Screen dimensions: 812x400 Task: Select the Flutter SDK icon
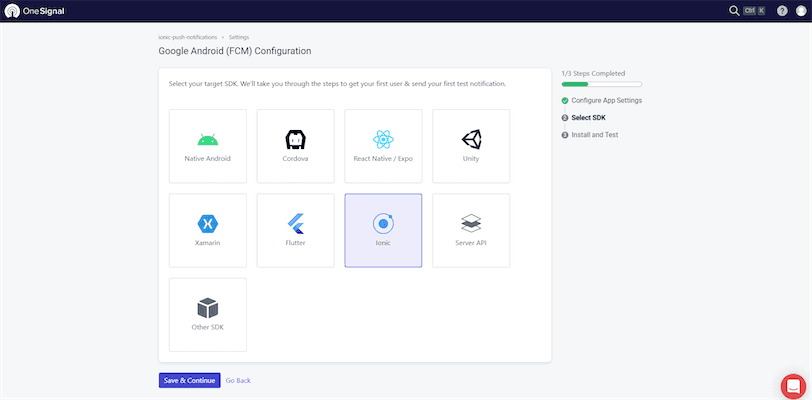click(x=296, y=224)
